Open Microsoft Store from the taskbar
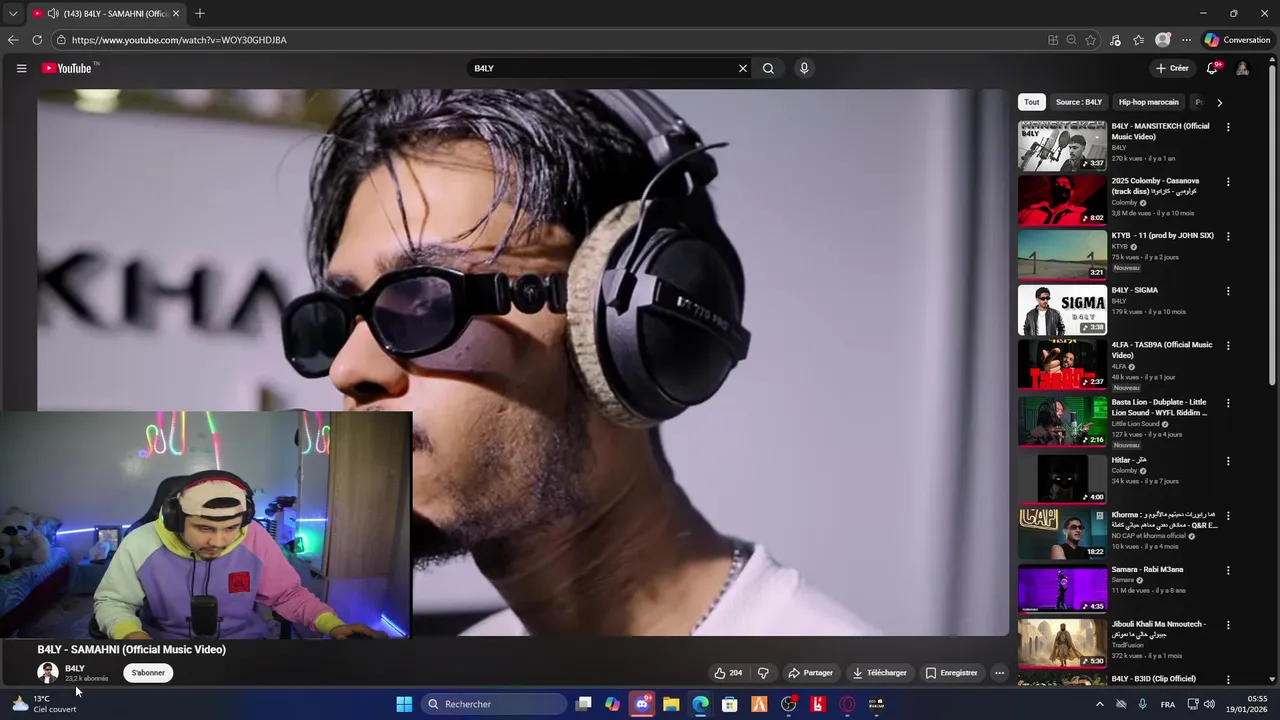The image size is (1280, 720). [730, 704]
